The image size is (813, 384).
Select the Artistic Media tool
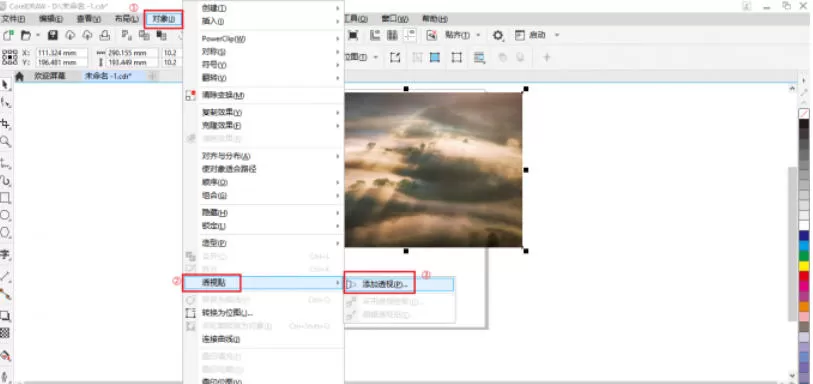tap(6, 180)
